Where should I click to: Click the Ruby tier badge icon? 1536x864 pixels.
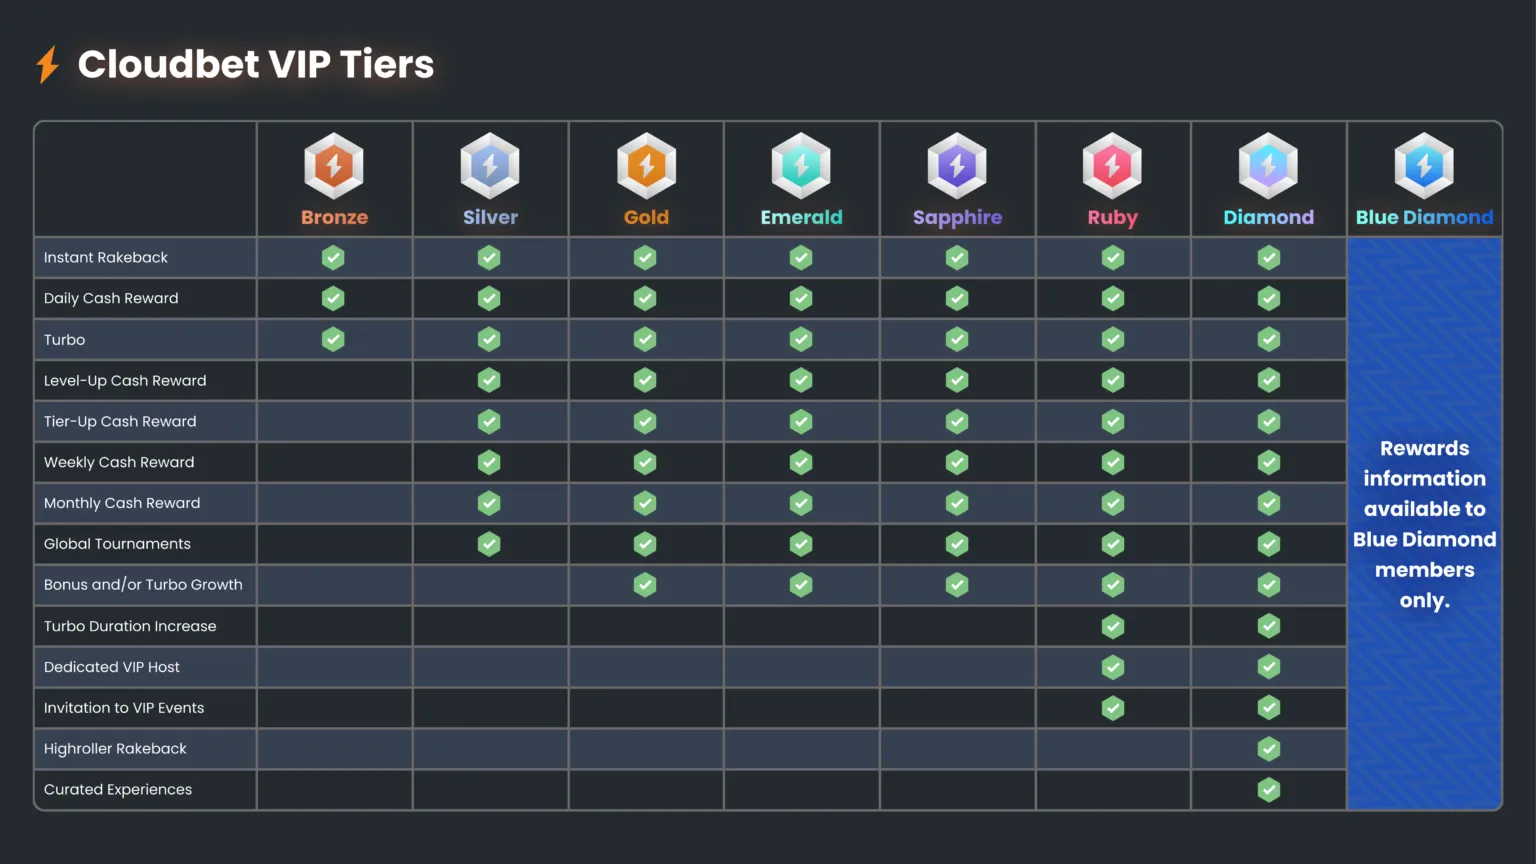1112,166
